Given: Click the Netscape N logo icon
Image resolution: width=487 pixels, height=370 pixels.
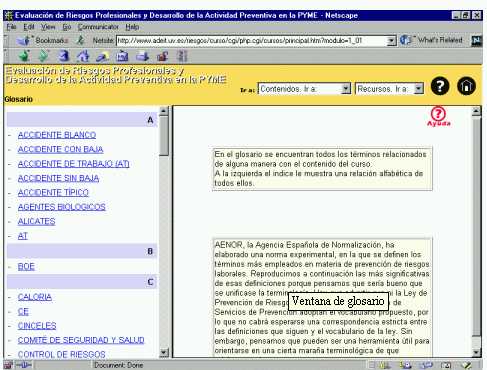Looking at the screenshot, I should pyautogui.click(x=477, y=40).
